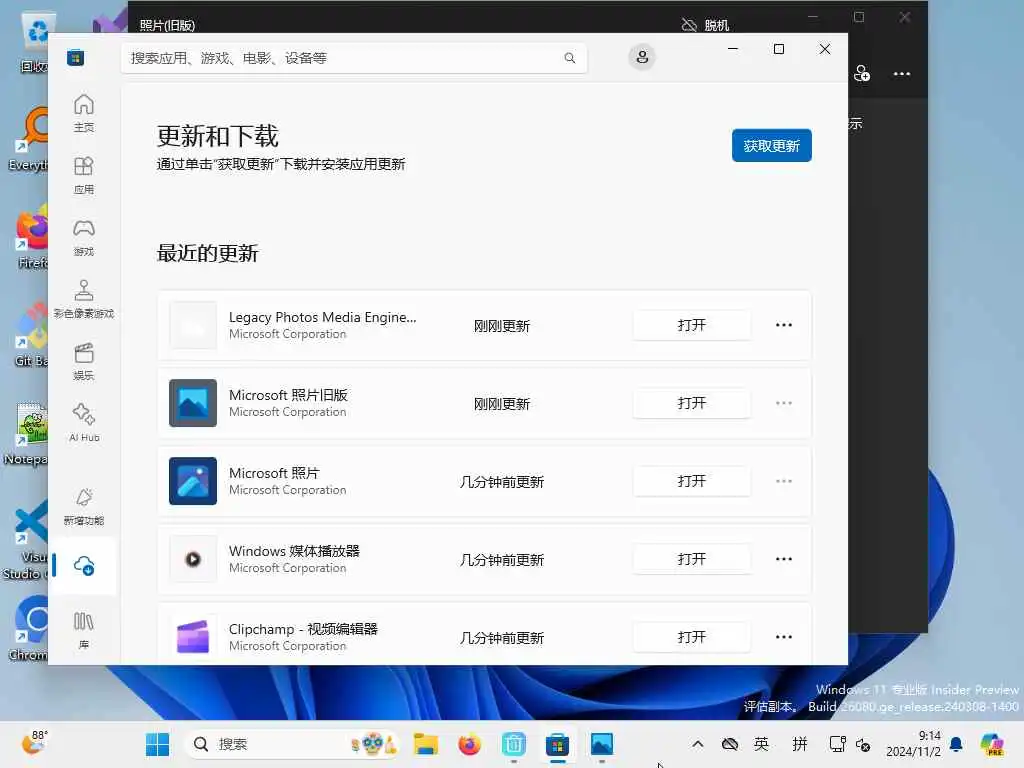Open Microsoft 照片 via 打开 button
The width and height of the screenshot is (1024, 768).
691,481
